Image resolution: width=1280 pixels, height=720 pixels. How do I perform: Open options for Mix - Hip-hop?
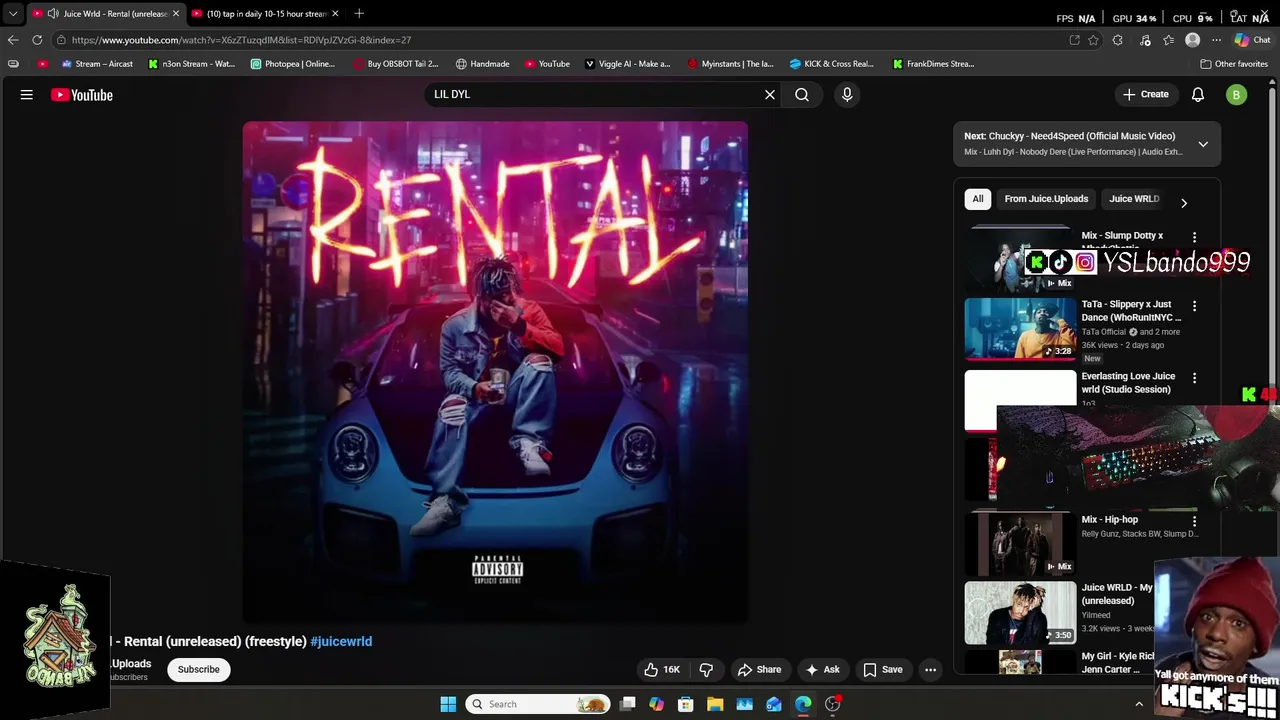(x=1194, y=521)
